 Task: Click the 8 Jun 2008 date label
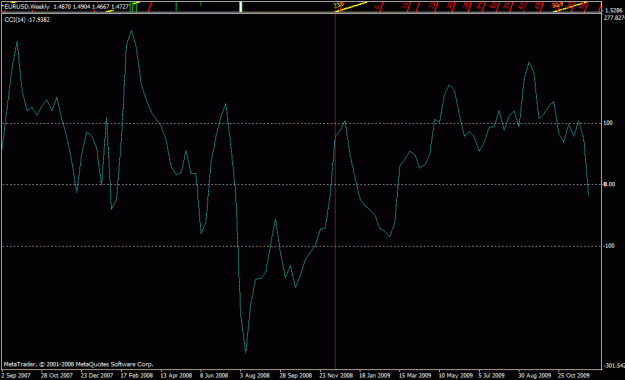click(x=214, y=376)
